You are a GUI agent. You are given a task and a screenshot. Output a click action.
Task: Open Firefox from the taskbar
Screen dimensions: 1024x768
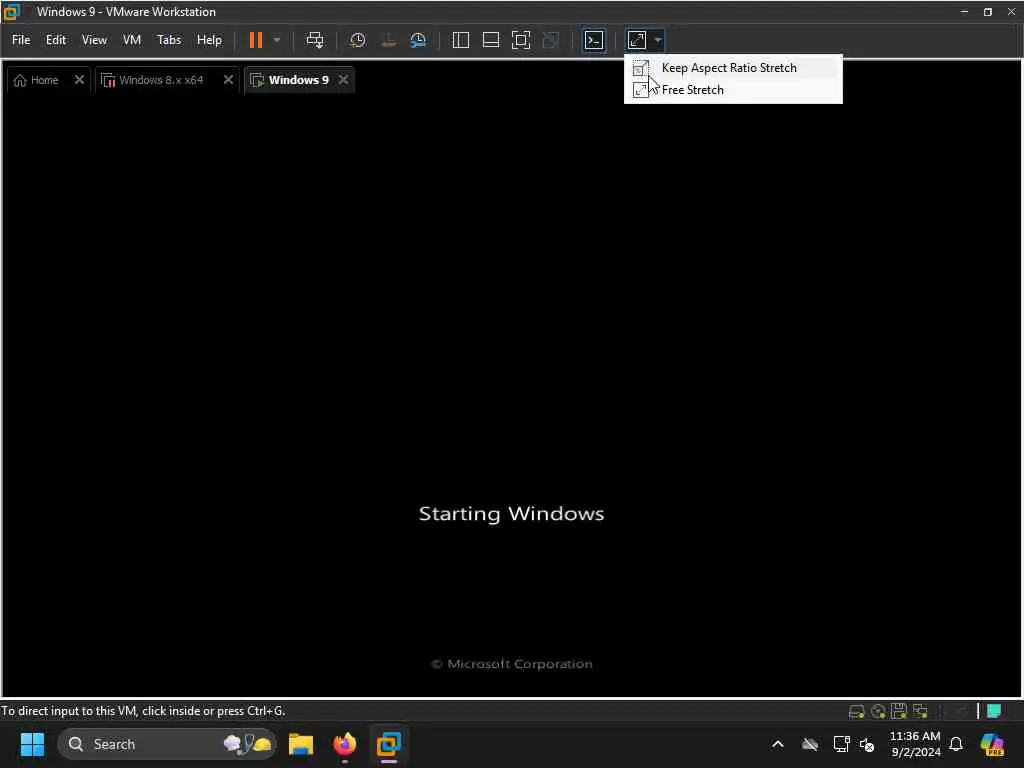coord(345,744)
